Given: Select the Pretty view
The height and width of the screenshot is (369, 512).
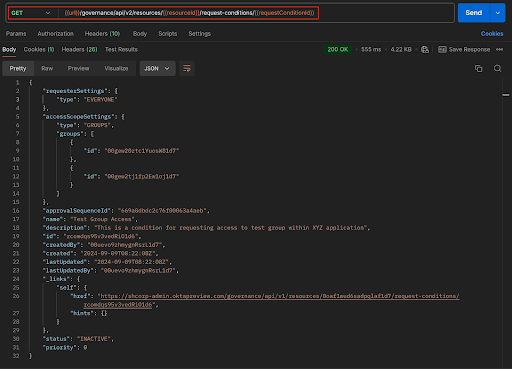Looking at the screenshot, I should click(18, 68).
